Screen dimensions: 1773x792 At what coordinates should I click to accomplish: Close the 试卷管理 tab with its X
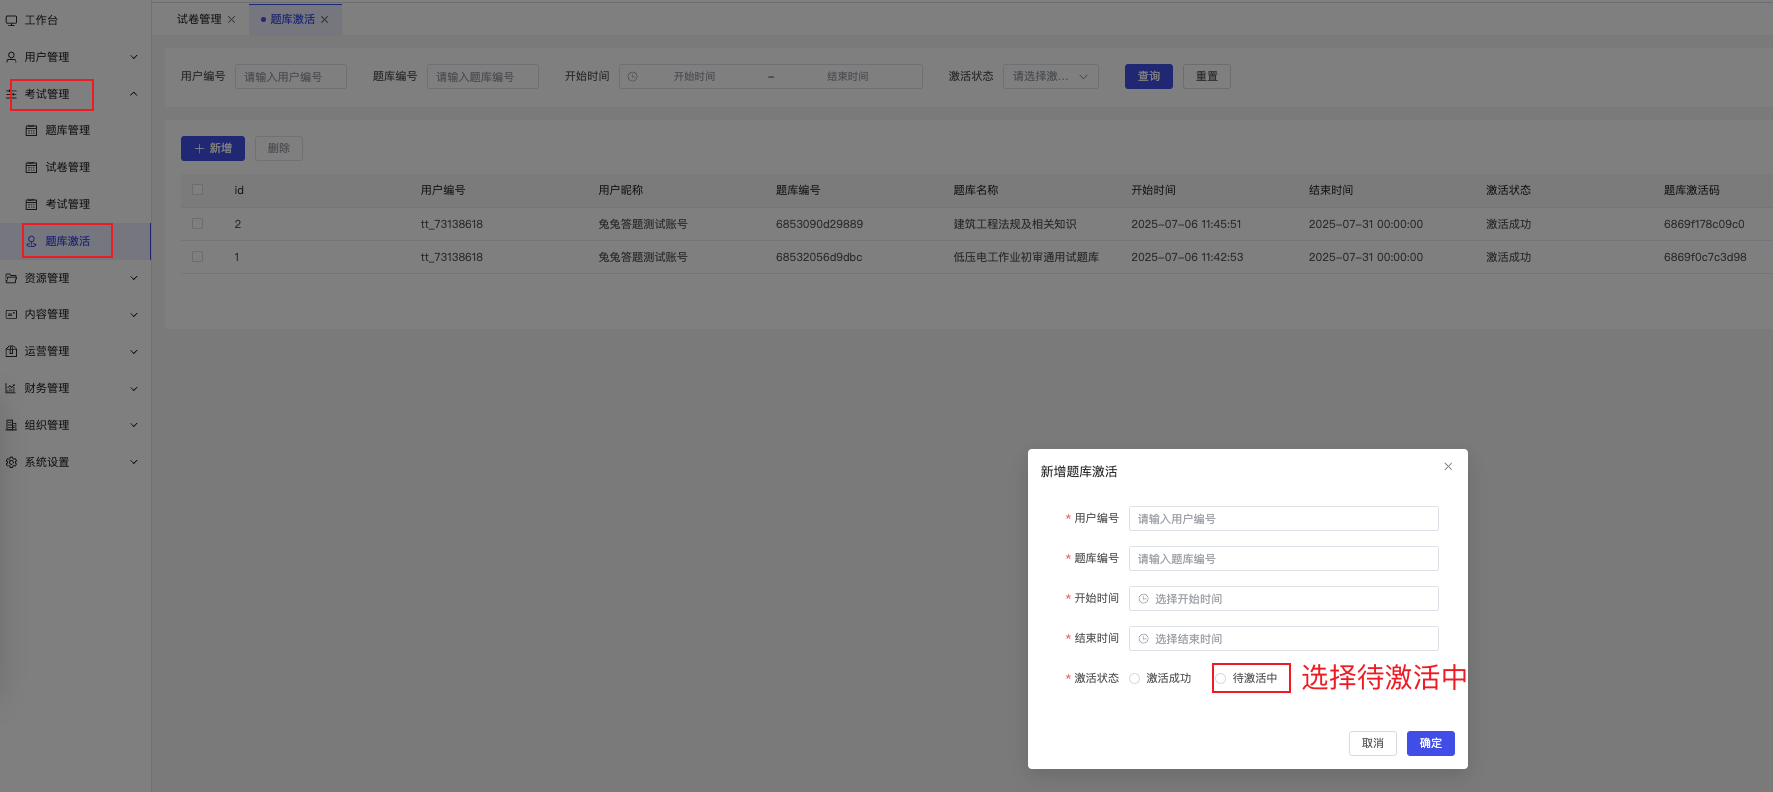[x=231, y=20]
